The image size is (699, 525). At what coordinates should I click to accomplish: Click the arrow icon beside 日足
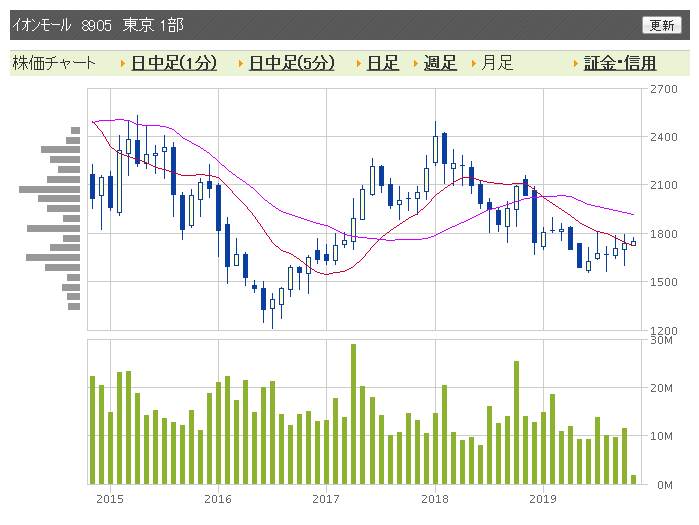pyautogui.click(x=358, y=64)
